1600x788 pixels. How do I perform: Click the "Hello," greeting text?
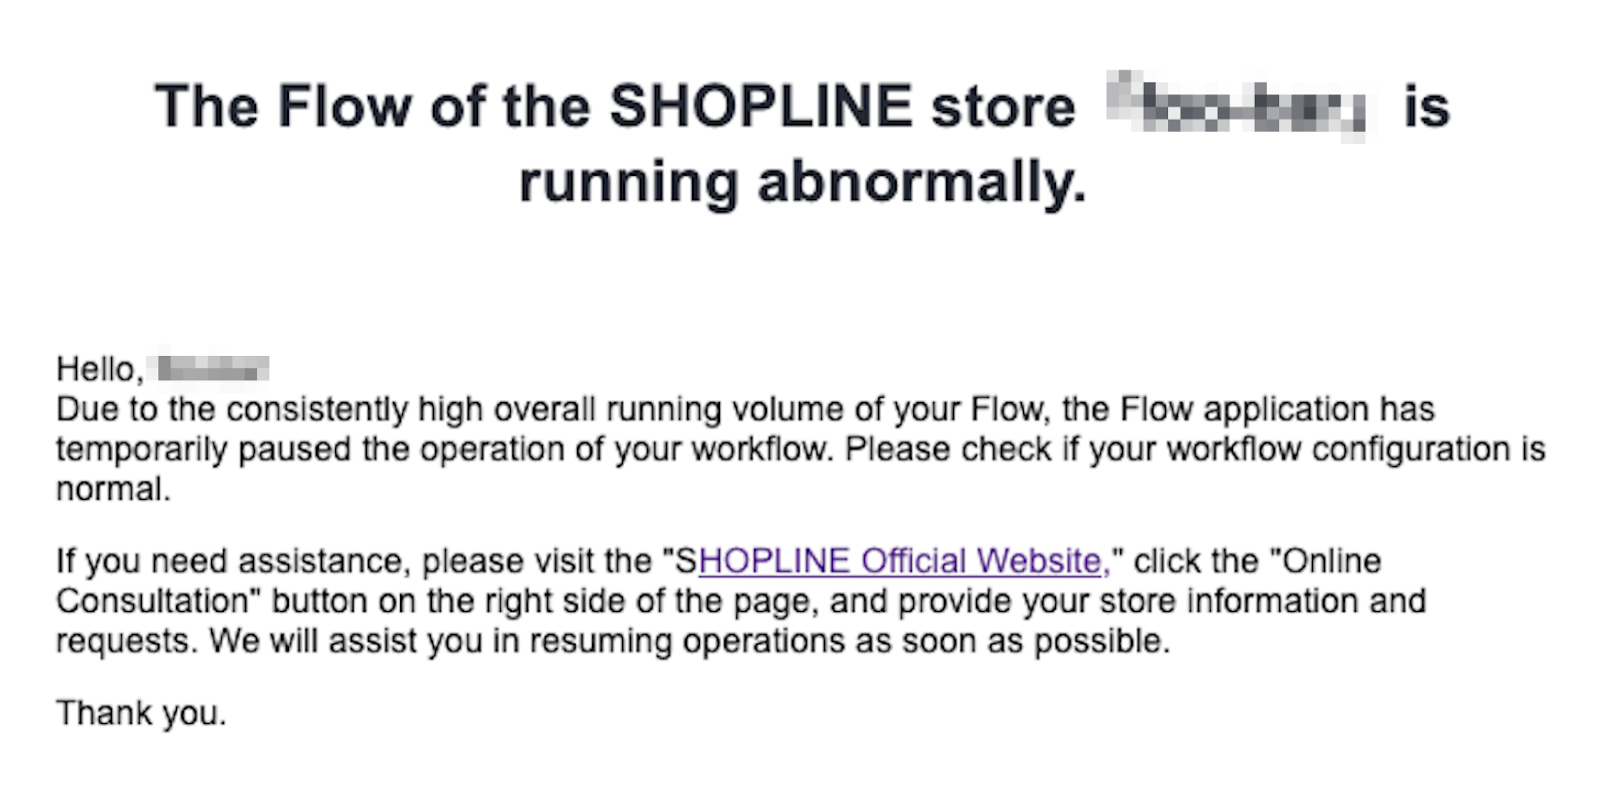point(100,369)
